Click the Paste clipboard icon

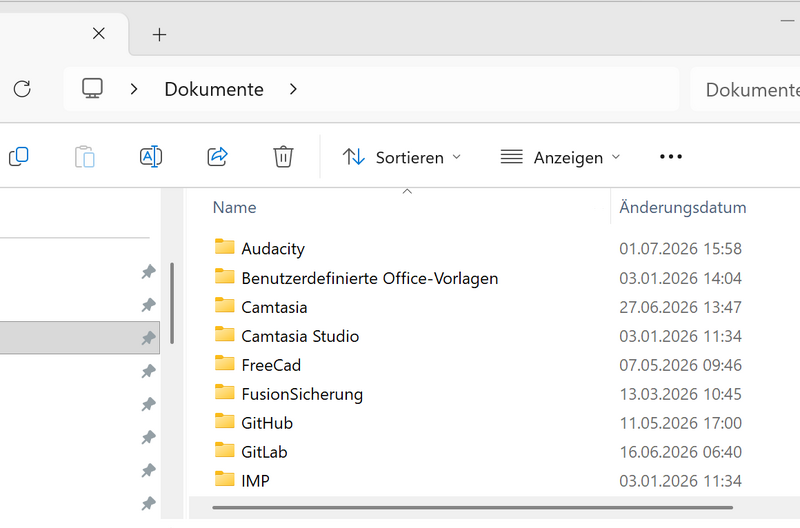85,157
